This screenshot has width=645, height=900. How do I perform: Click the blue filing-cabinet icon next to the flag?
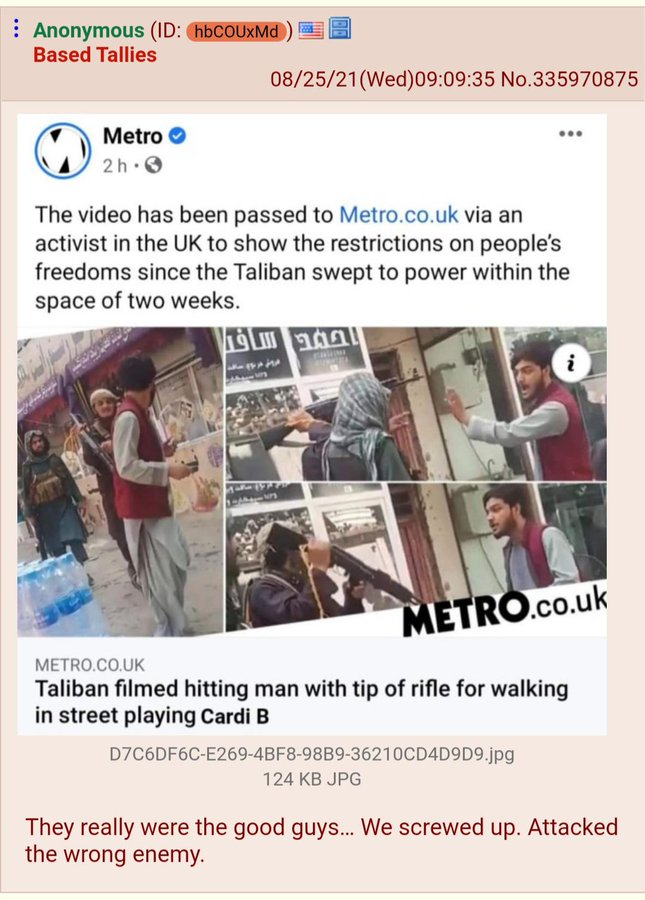click(339, 29)
